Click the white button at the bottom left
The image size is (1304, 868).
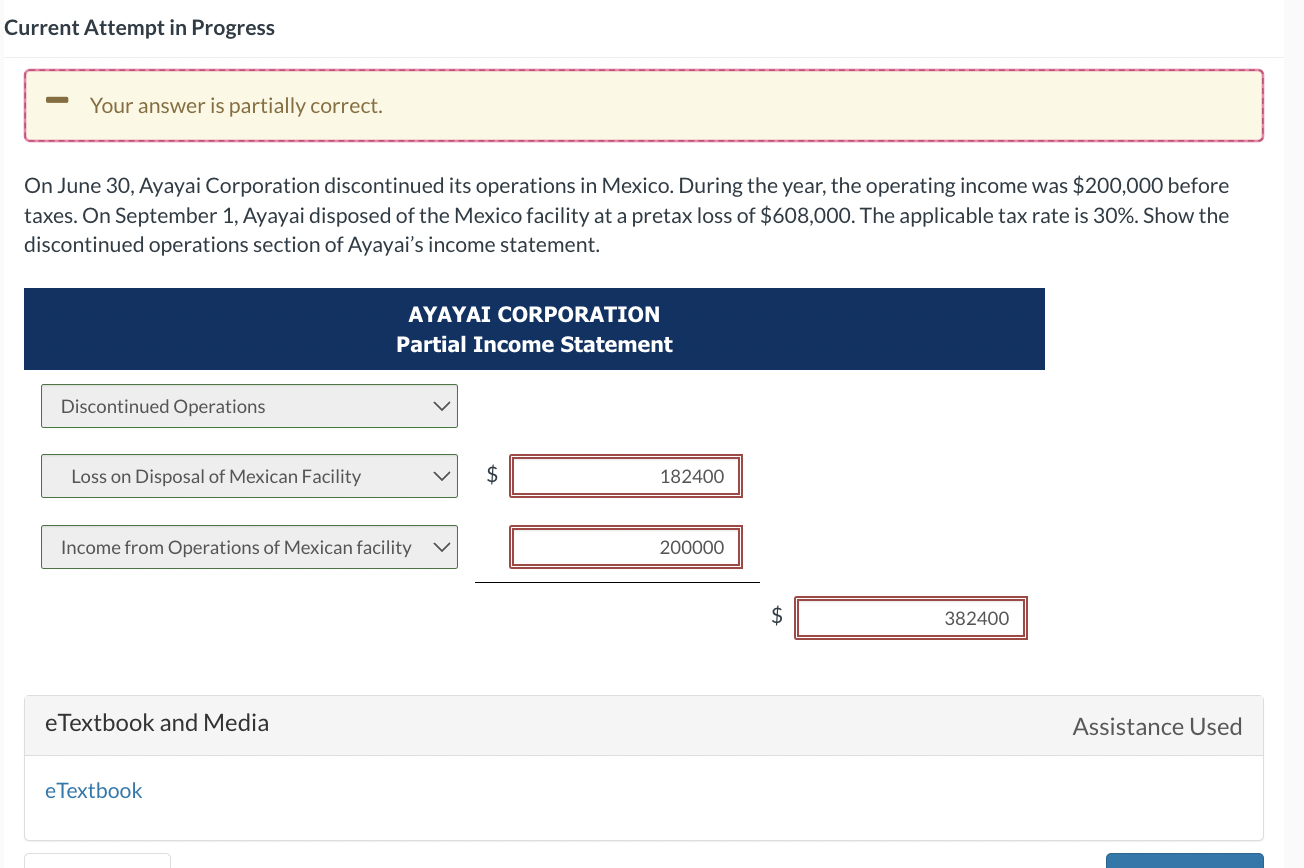[x=97, y=862]
